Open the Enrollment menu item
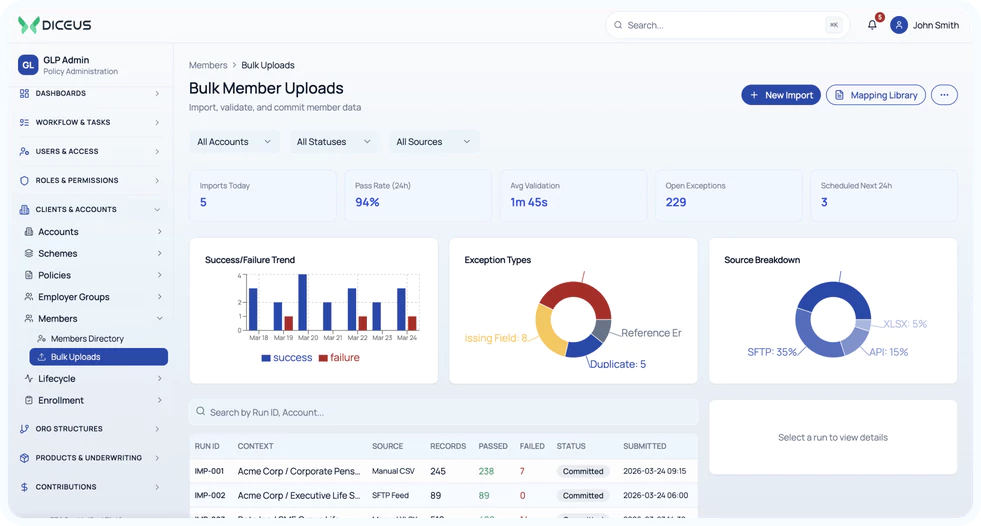 93,400
